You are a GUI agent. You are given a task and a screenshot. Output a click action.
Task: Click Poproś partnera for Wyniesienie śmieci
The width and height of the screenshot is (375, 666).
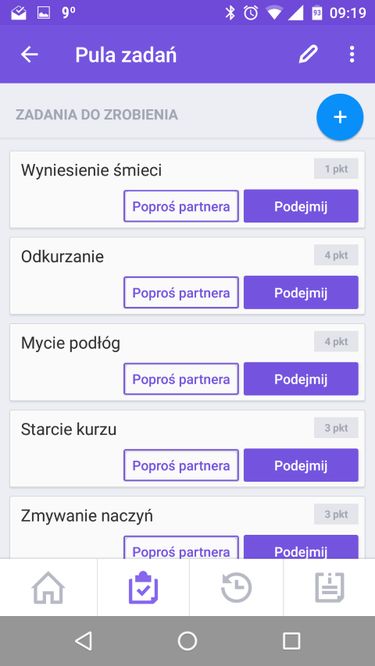pos(181,206)
